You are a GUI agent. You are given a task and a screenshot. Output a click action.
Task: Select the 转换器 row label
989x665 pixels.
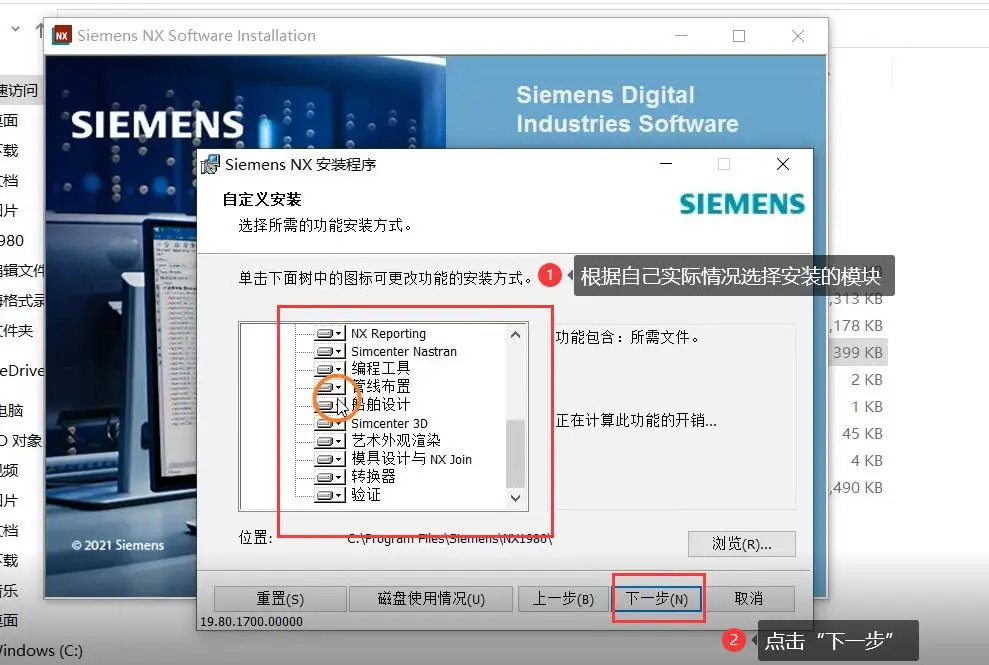[x=373, y=476]
